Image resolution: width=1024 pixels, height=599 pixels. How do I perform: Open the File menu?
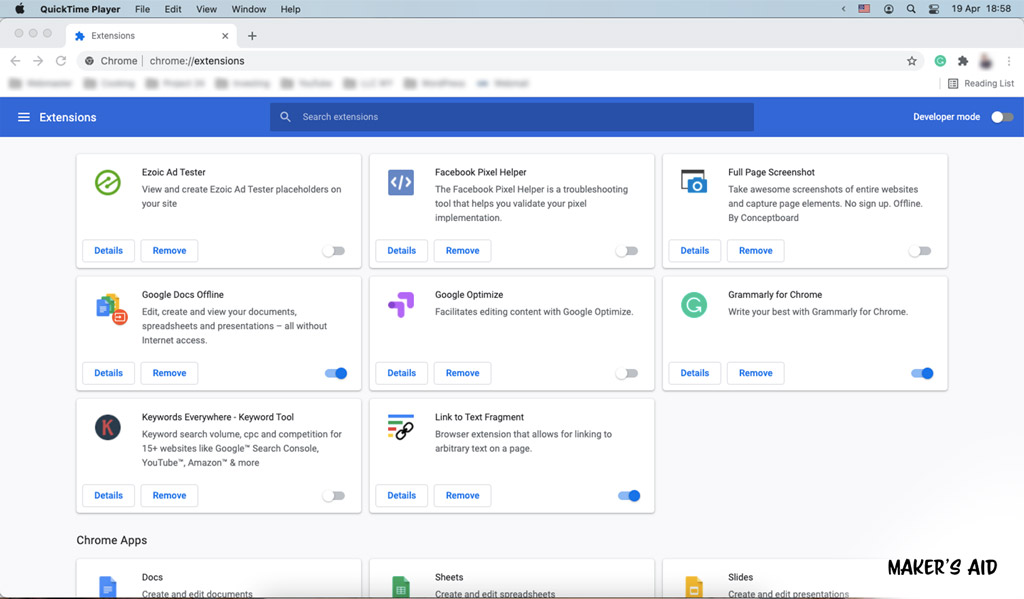(142, 9)
